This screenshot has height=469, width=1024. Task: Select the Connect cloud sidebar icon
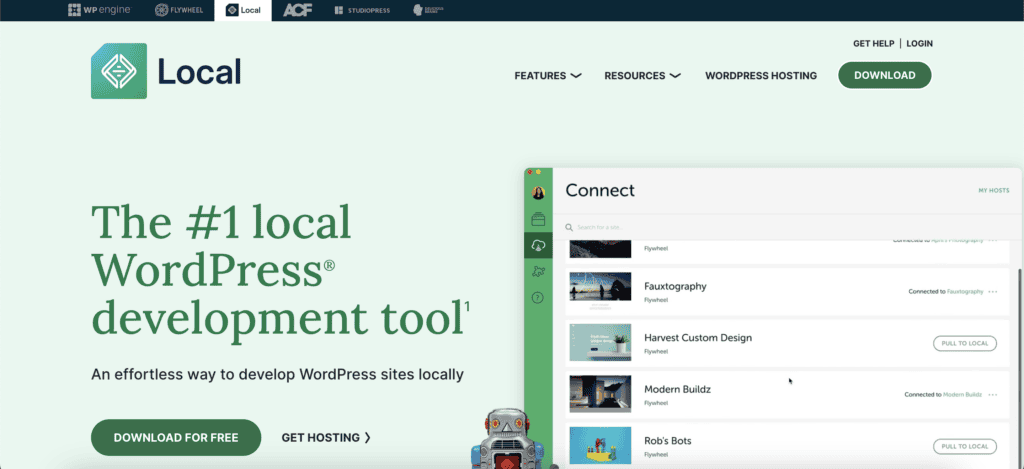(538, 246)
